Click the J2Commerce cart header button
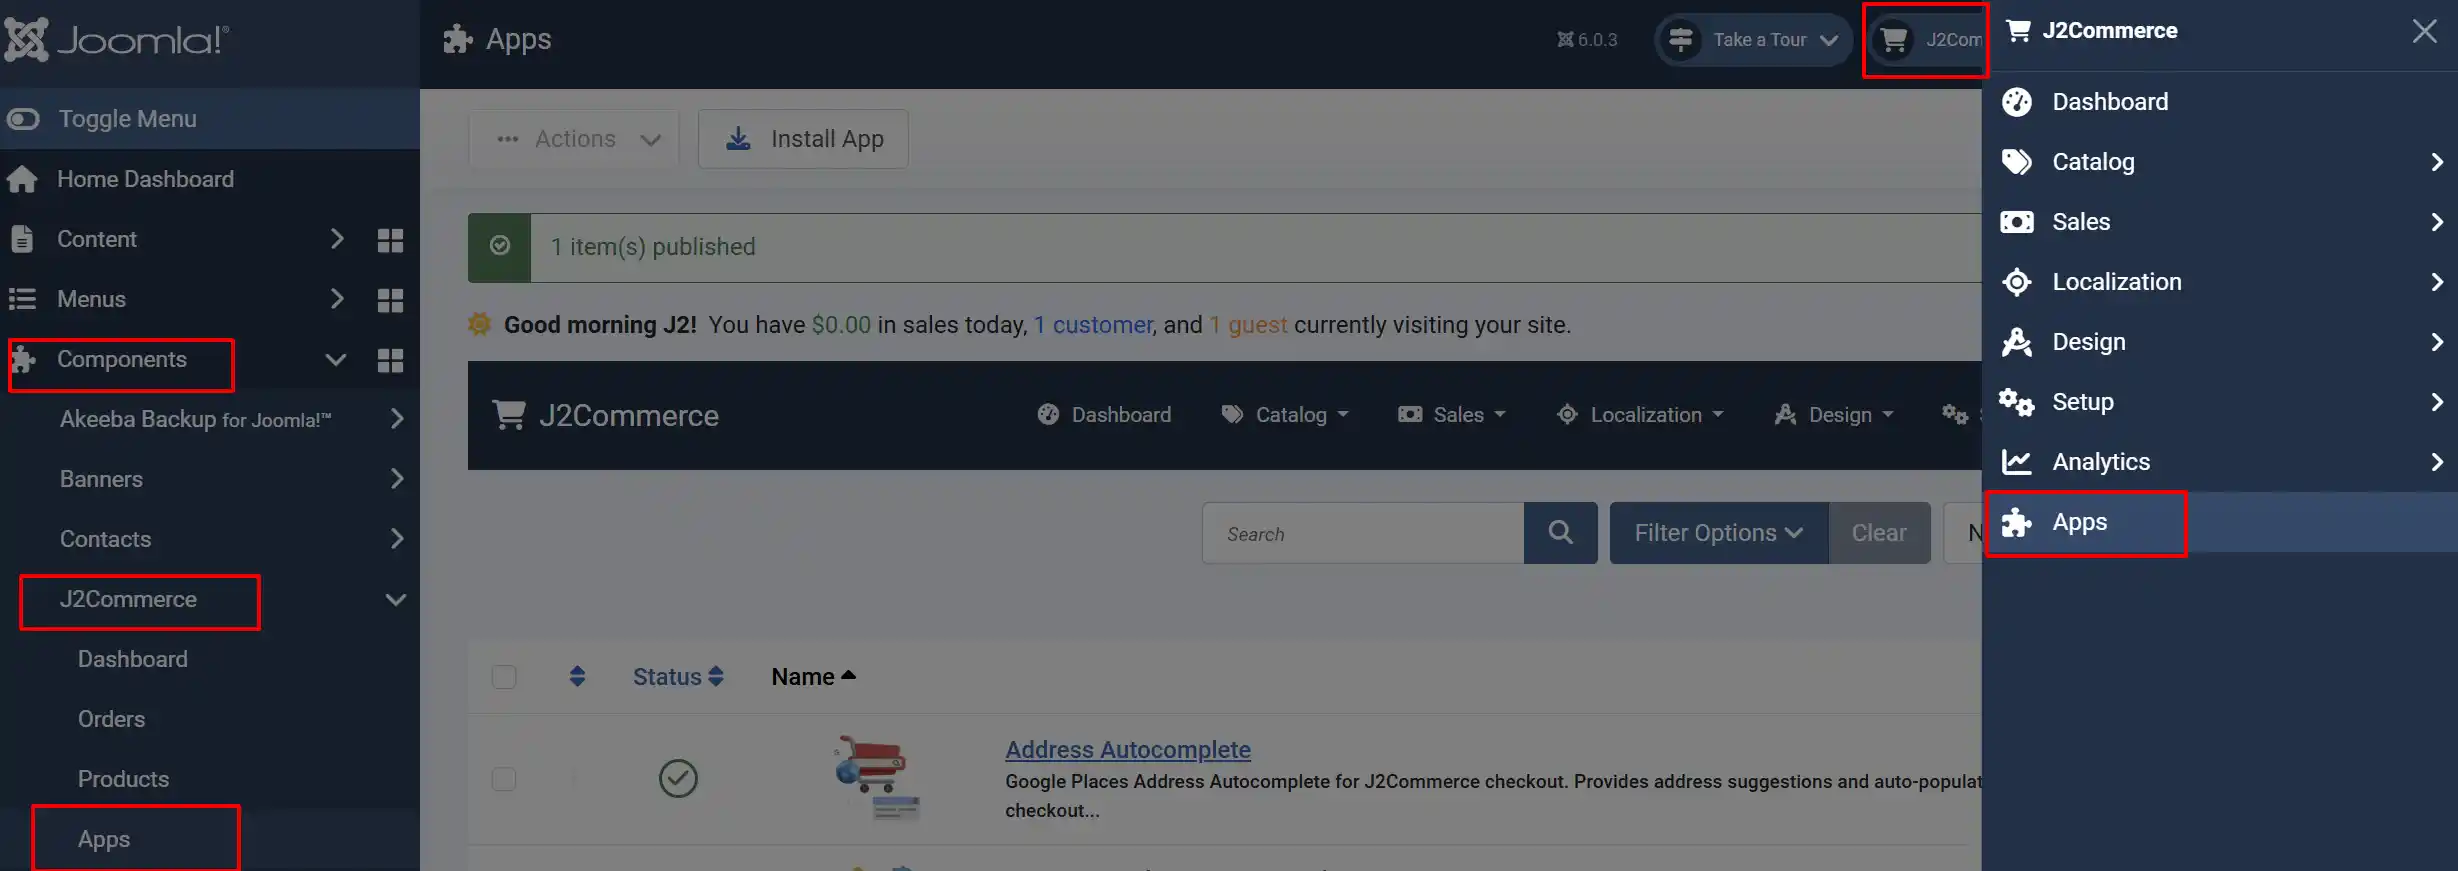Screen dimensions: 2458x871 1924,40
